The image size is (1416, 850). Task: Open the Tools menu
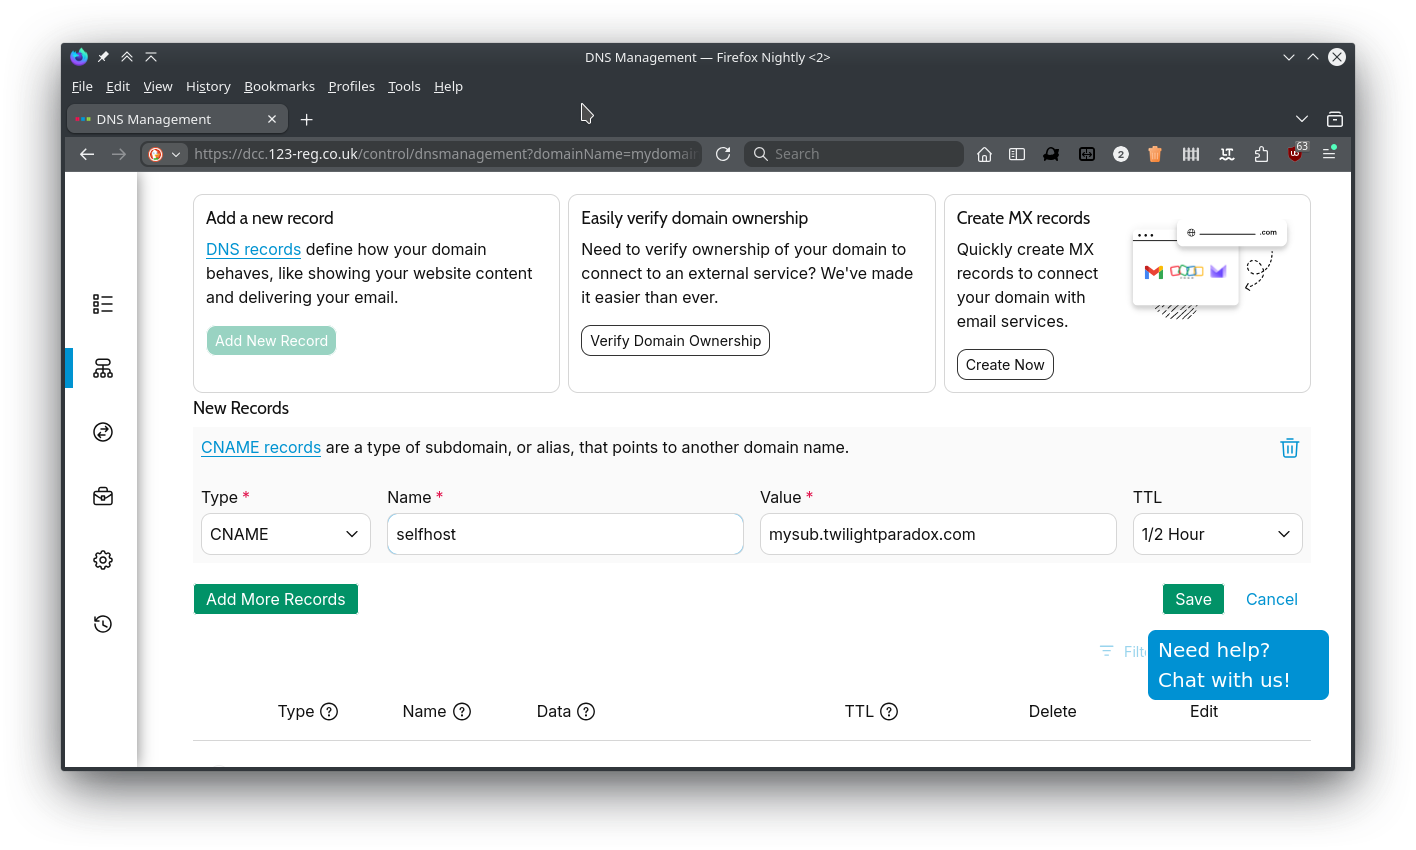pos(404,86)
